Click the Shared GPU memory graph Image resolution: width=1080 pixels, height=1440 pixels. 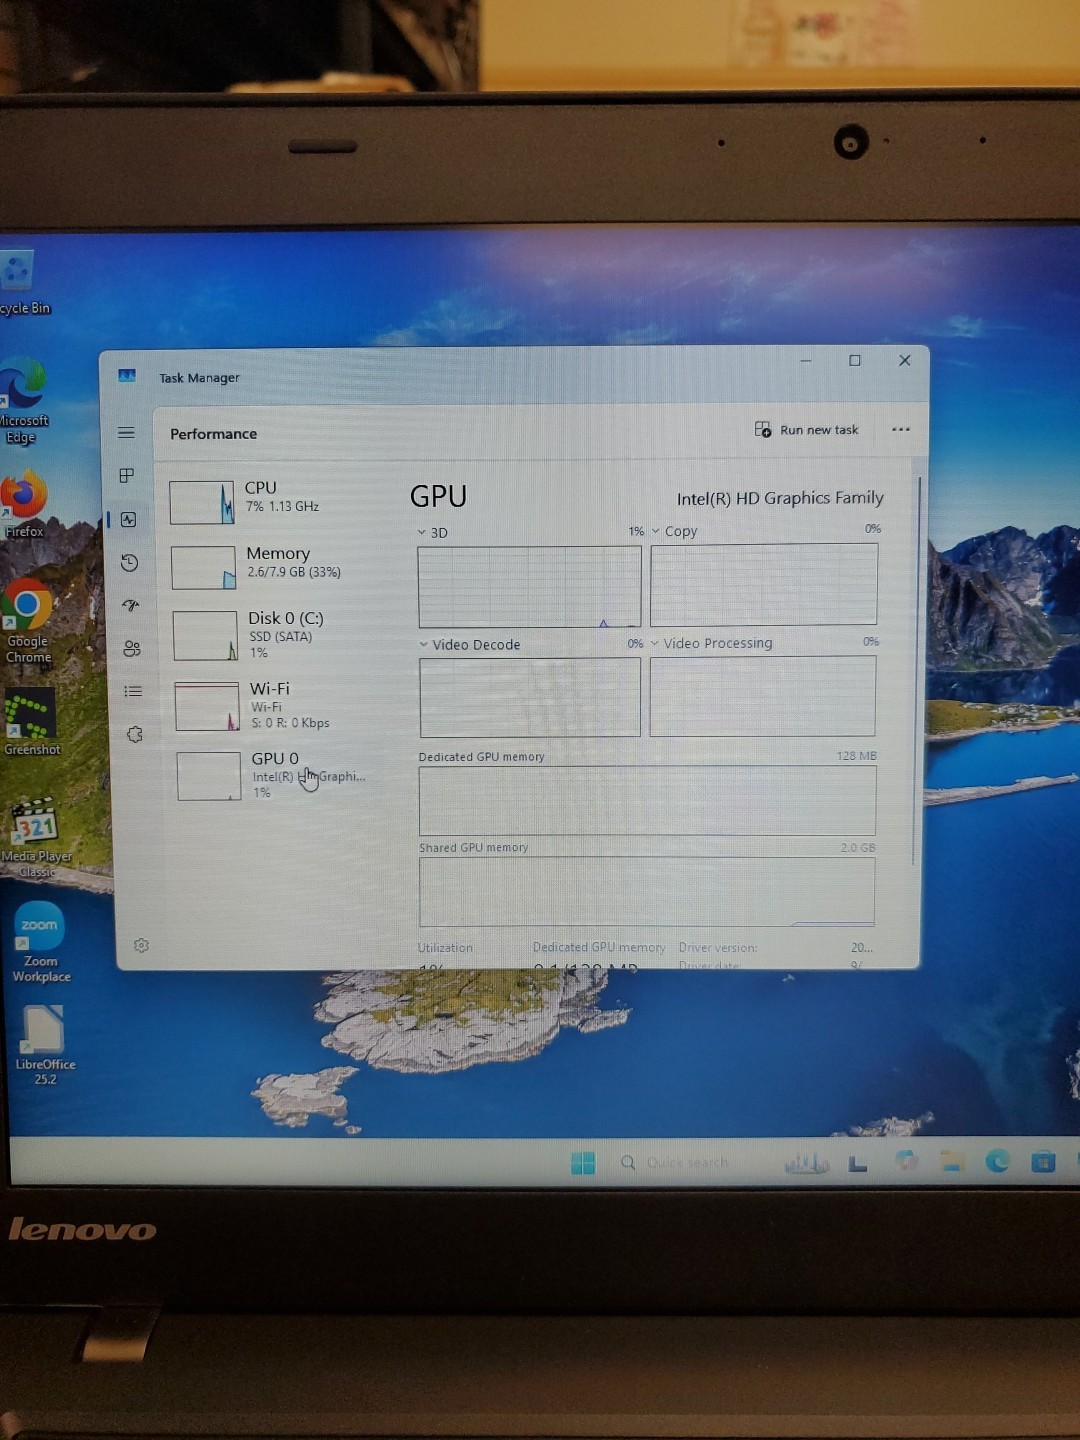[x=647, y=891]
